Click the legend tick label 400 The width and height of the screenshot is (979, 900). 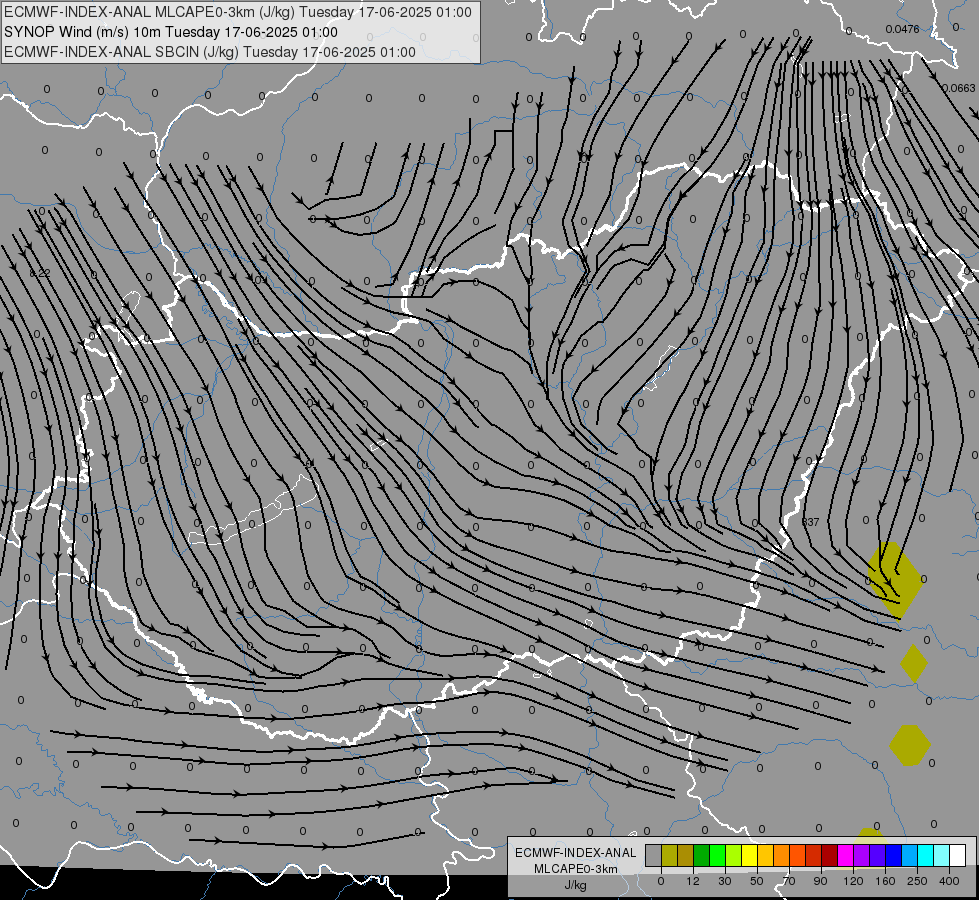pos(950,881)
